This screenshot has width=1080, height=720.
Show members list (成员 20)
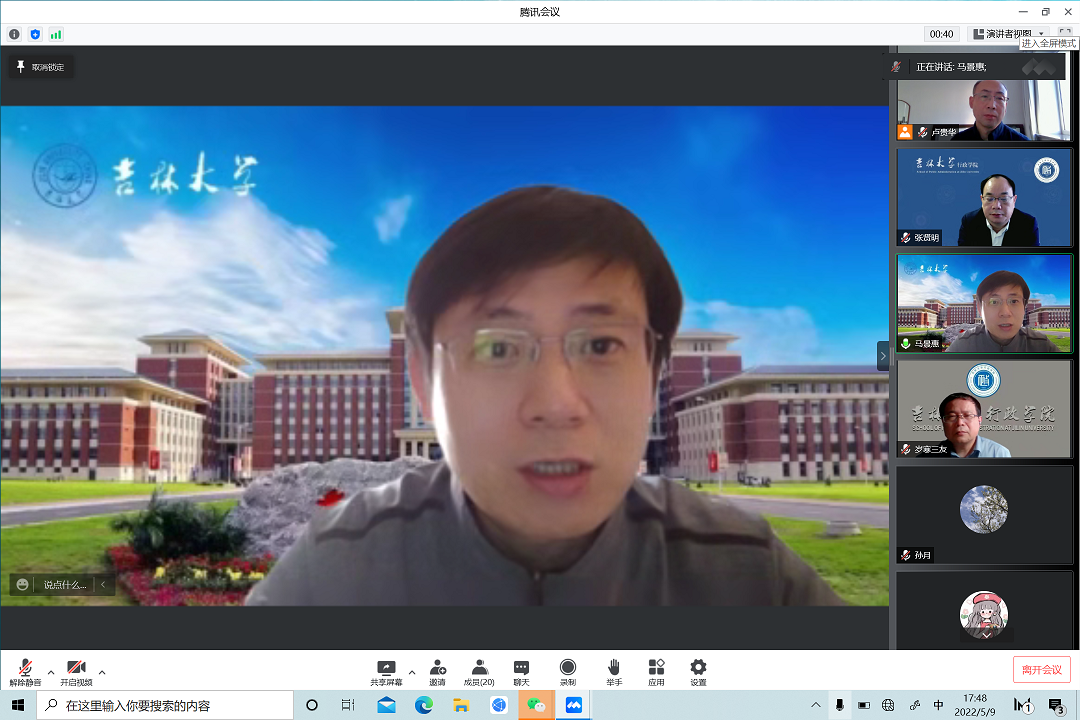[x=479, y=671]
